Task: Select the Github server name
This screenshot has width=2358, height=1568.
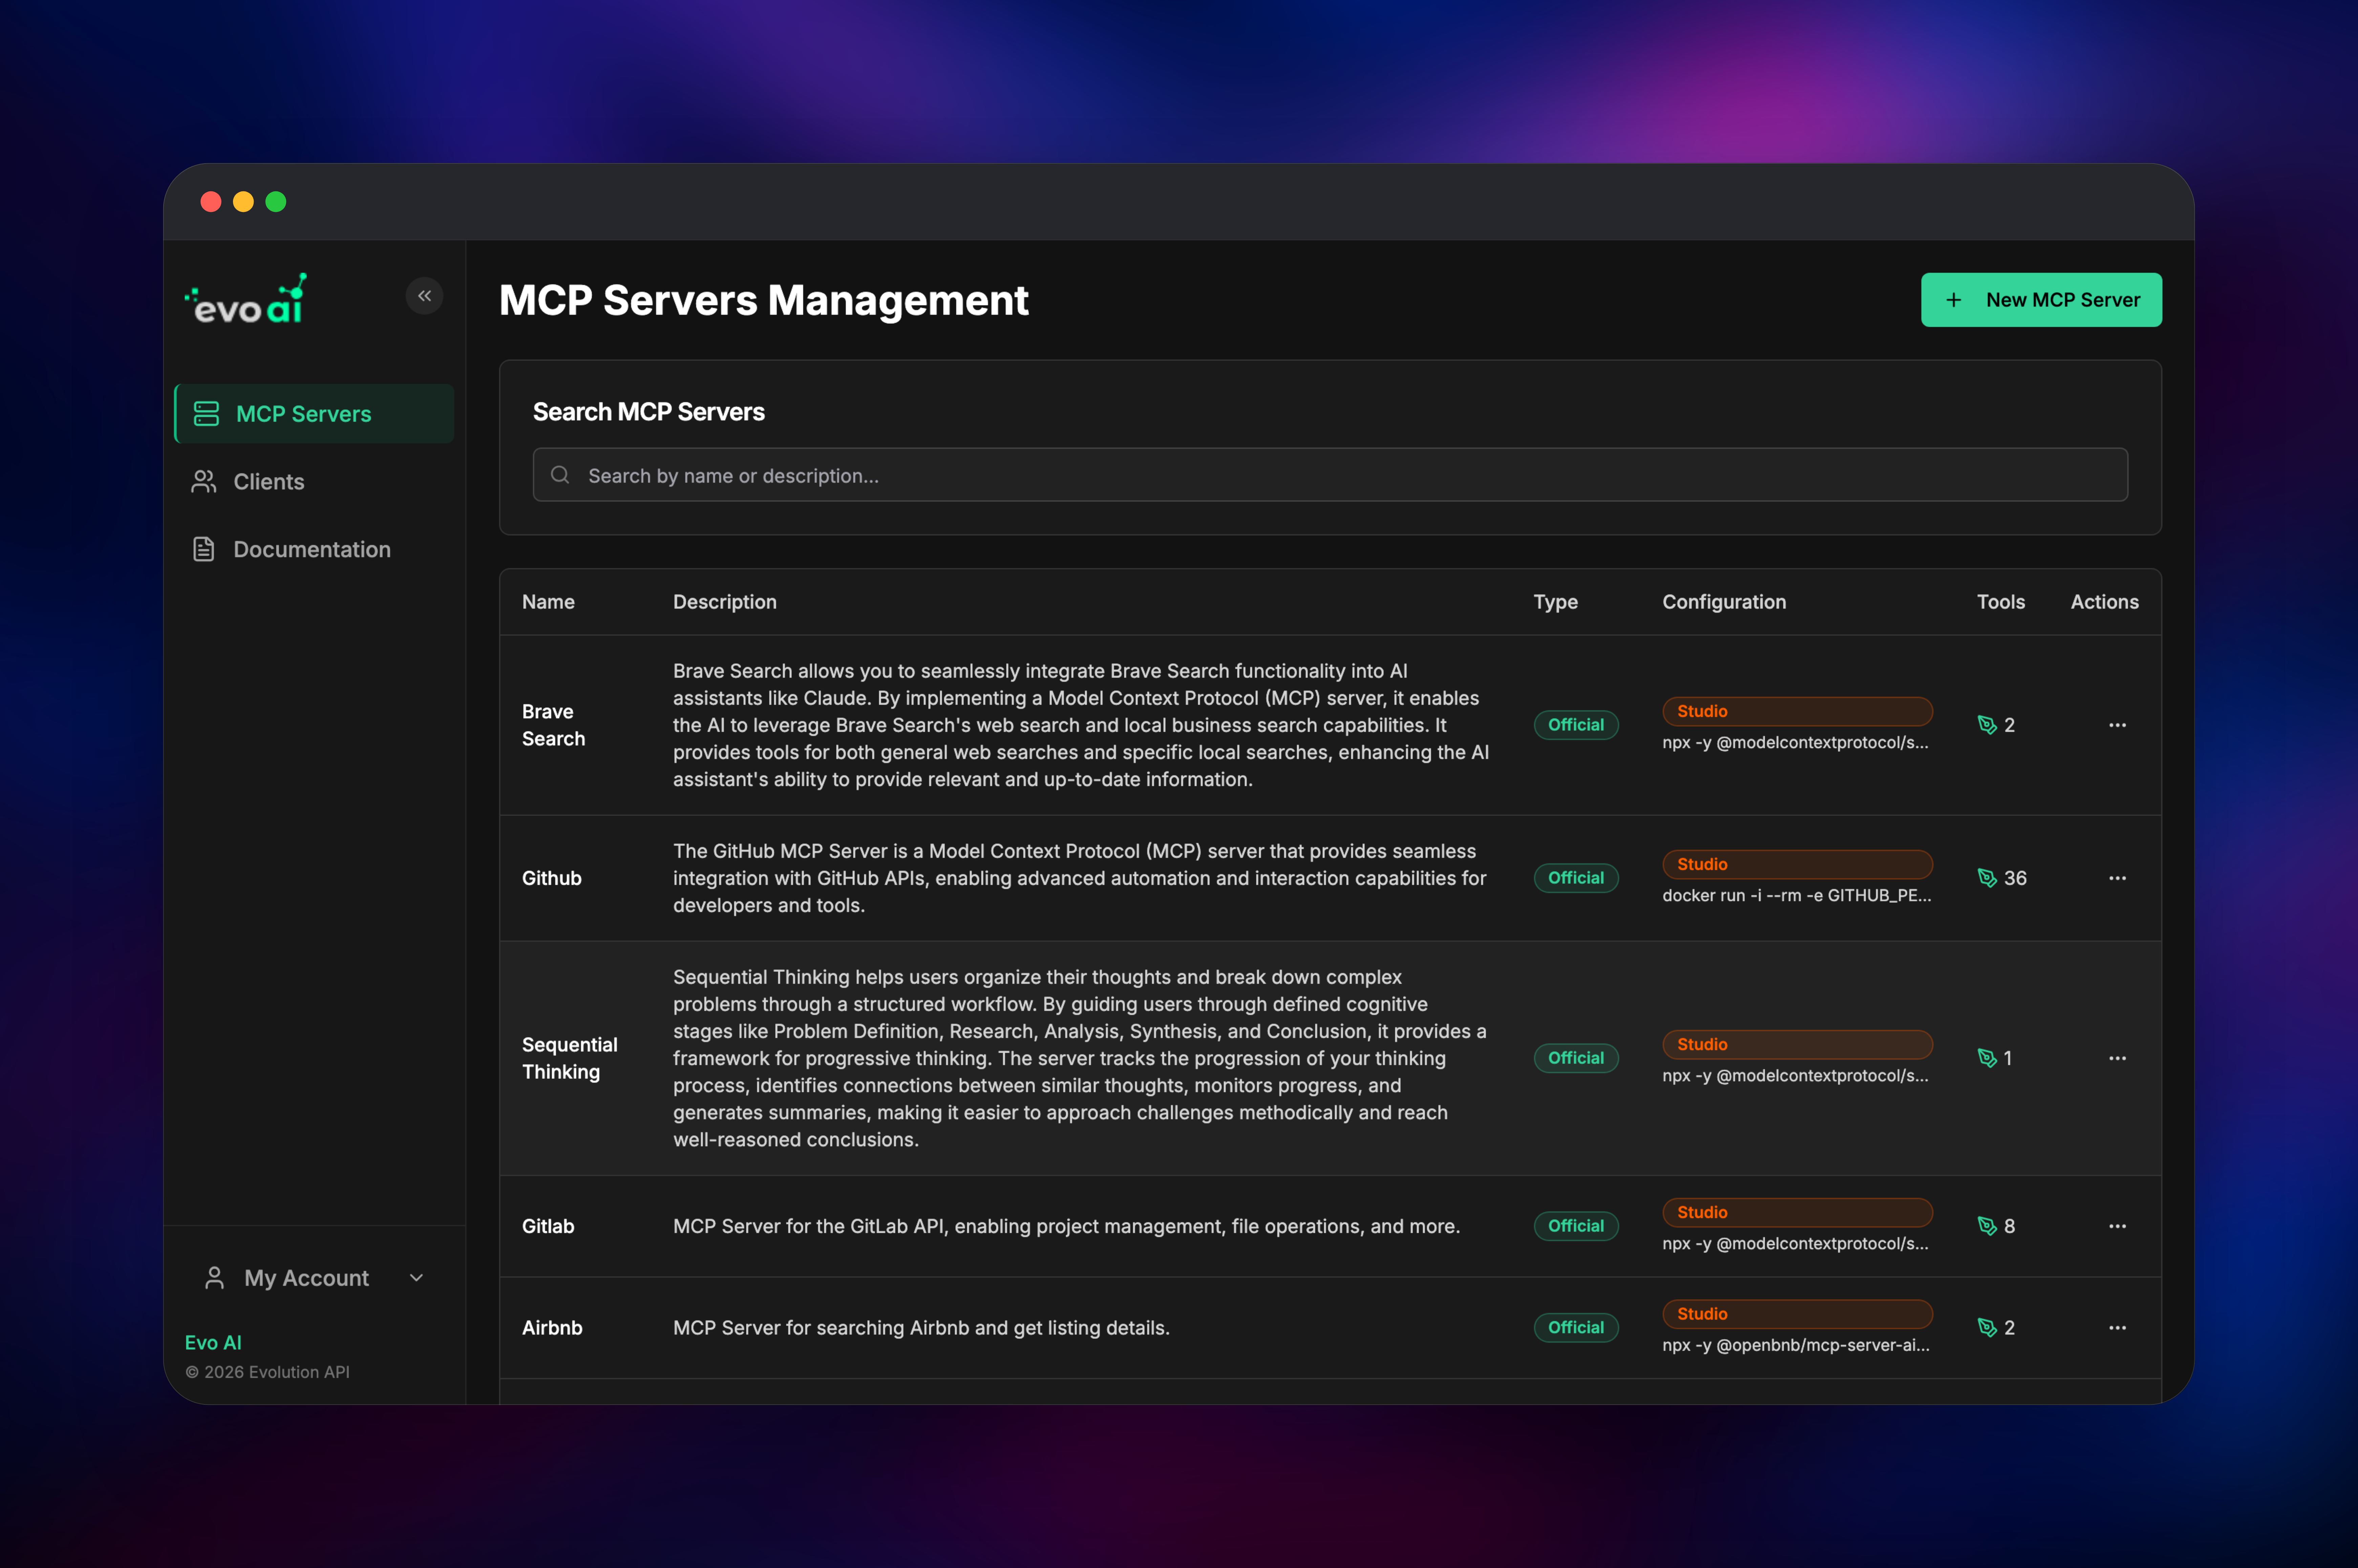Action: pos(552,878)
